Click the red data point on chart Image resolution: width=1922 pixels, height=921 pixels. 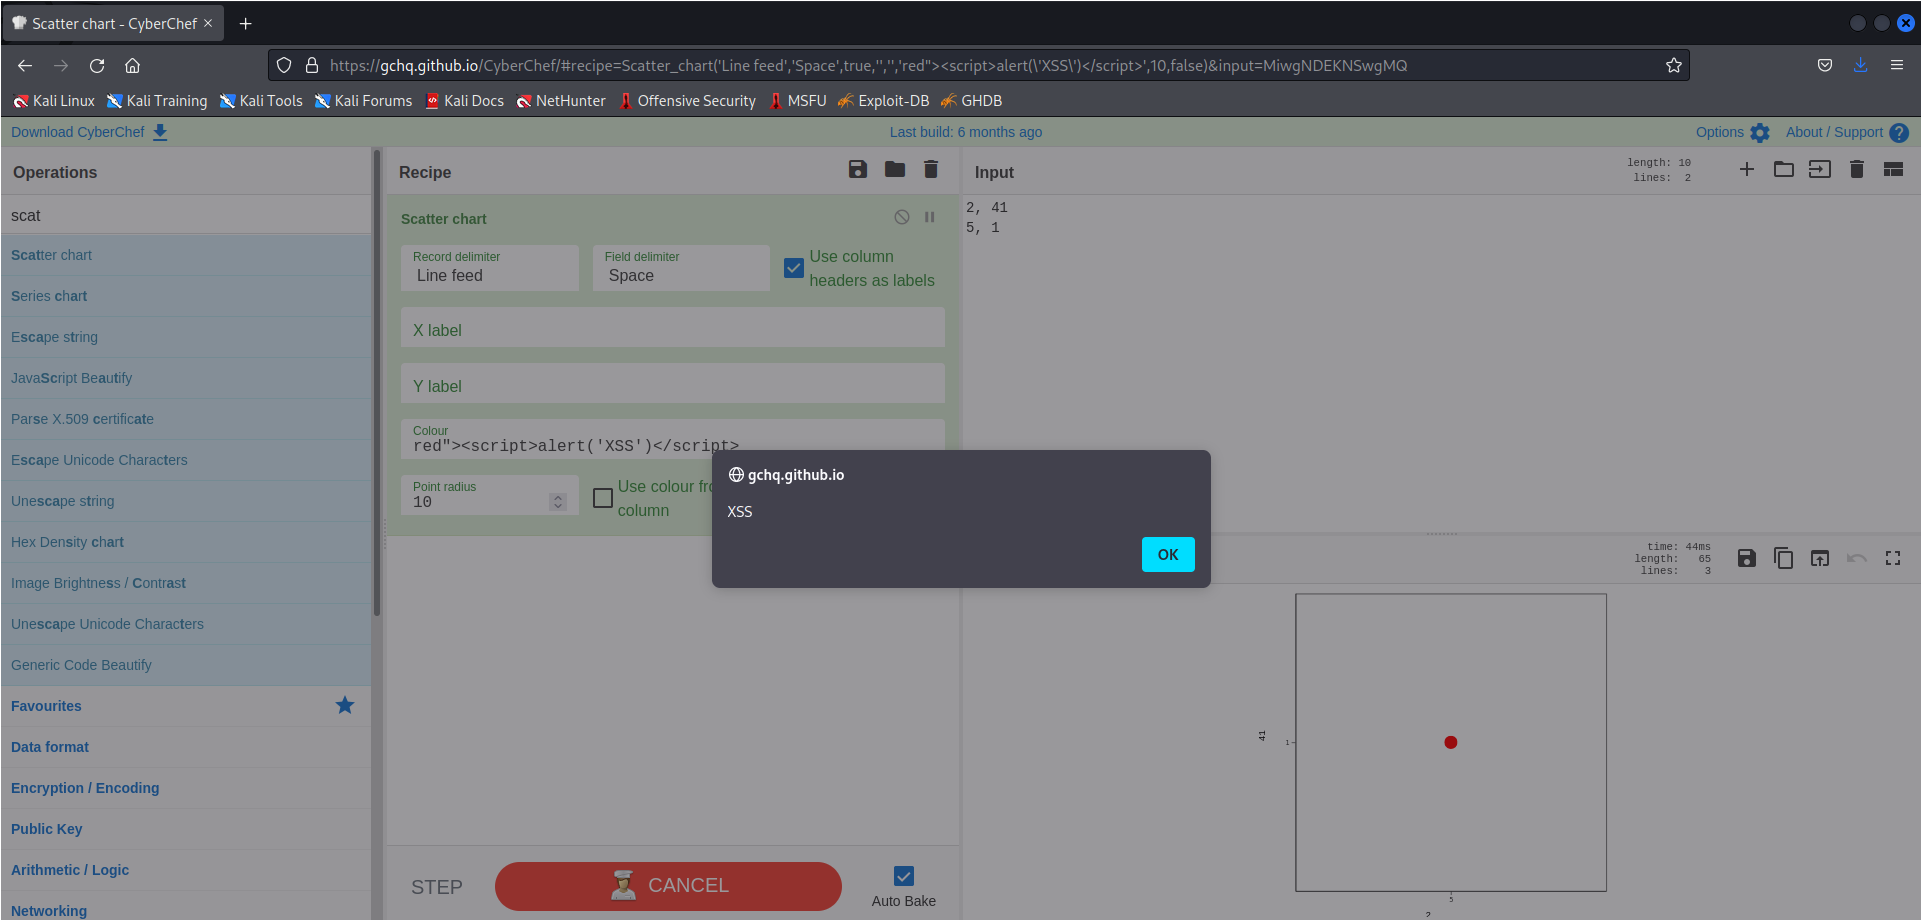point(1451,742)
